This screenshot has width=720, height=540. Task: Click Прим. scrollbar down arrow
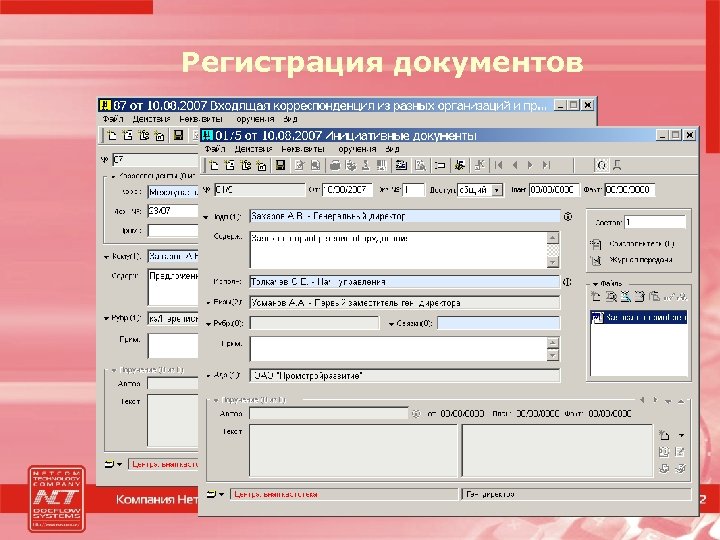coord(553,355)
